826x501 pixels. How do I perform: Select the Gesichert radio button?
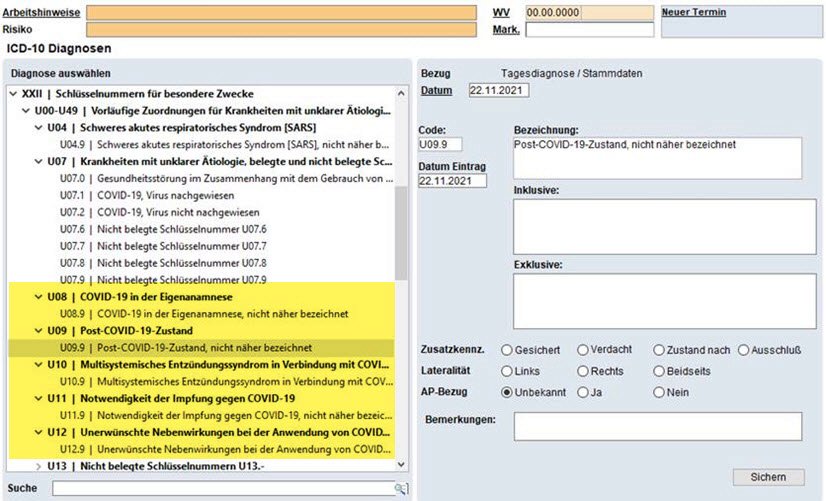[x=507, y=350]
